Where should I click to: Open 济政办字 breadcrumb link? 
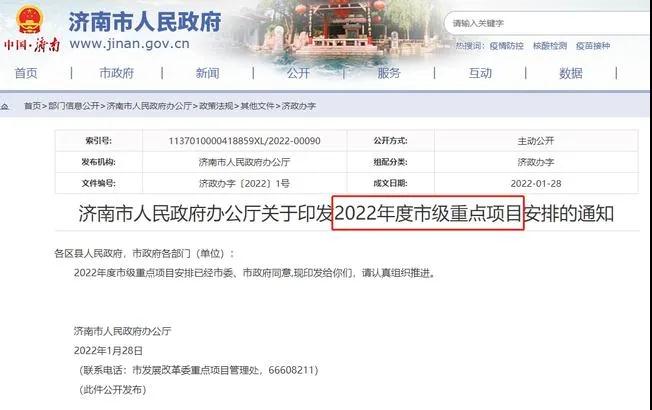[299, 106]
